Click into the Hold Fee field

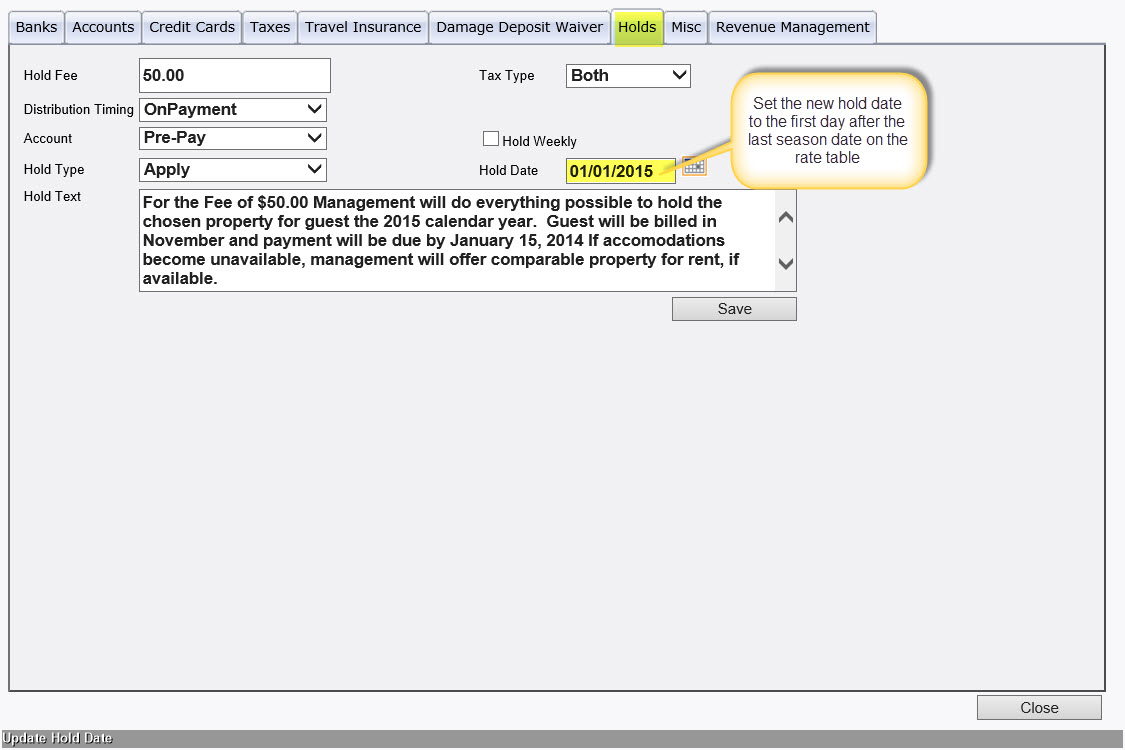click(235, 75)
